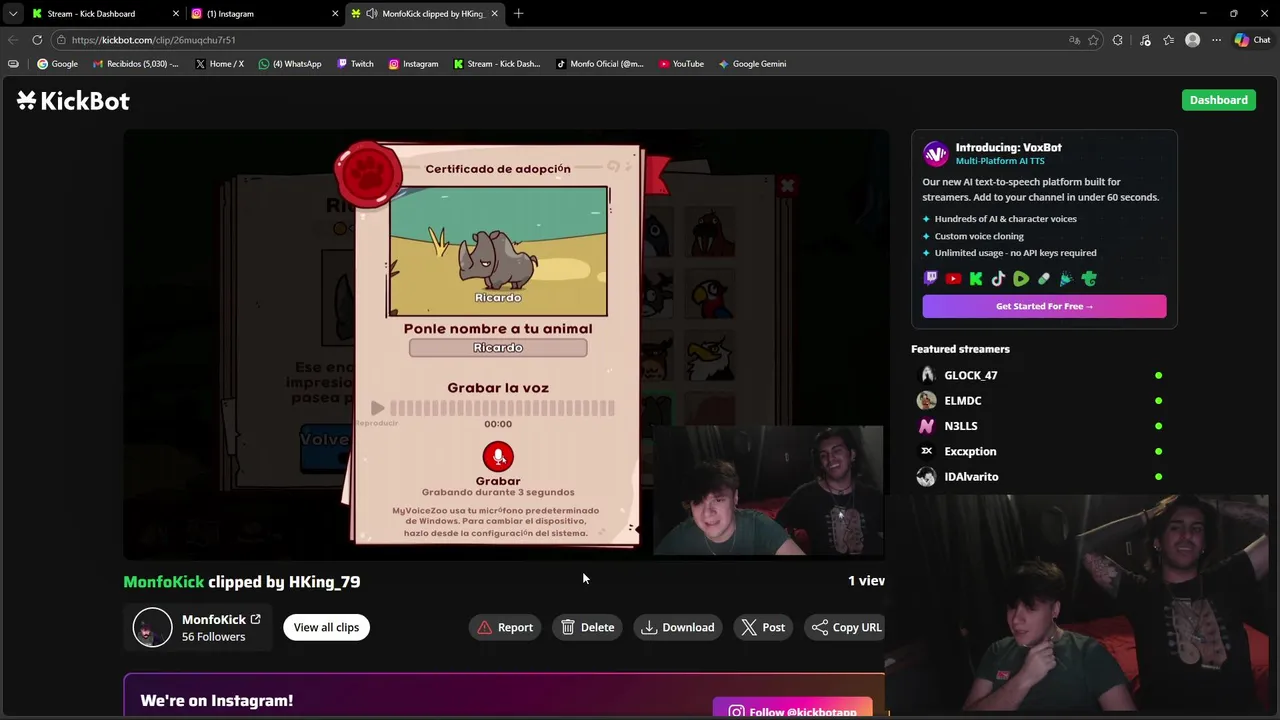The height and width of the screenshot is (720, 1280).
Task: Open the tab search dropdown arrow
Action: [x=13, y=14]
